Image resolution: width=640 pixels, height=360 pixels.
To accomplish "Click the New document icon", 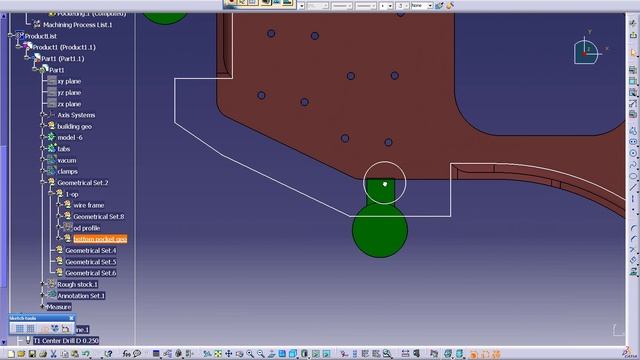I will (11, 354).
